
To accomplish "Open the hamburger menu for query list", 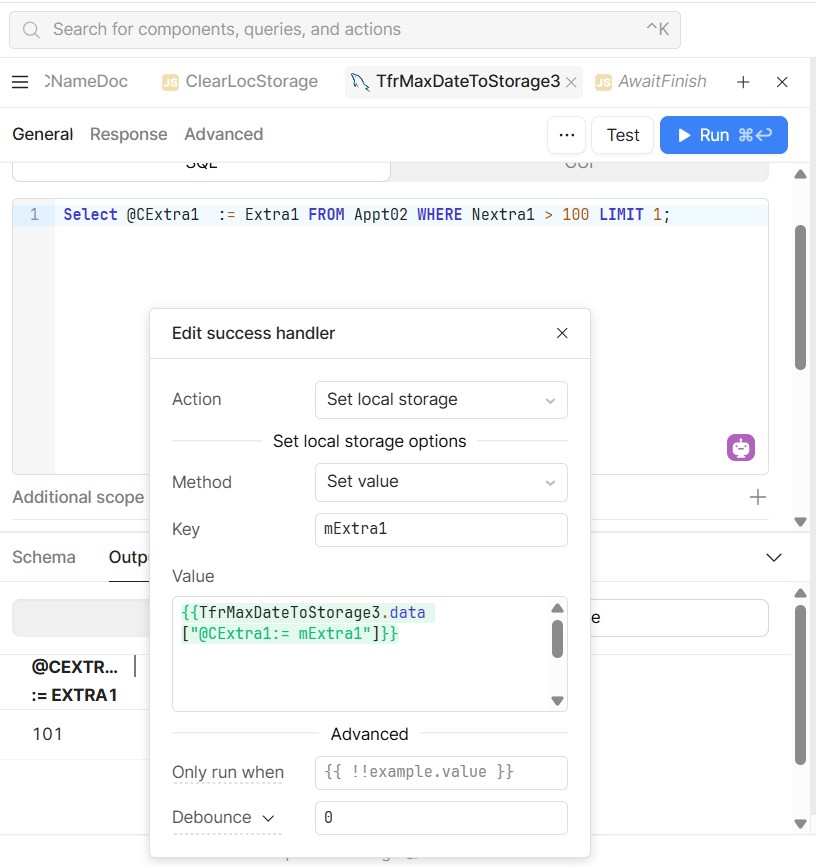I will pyautogui.click(x=20, y=82).
